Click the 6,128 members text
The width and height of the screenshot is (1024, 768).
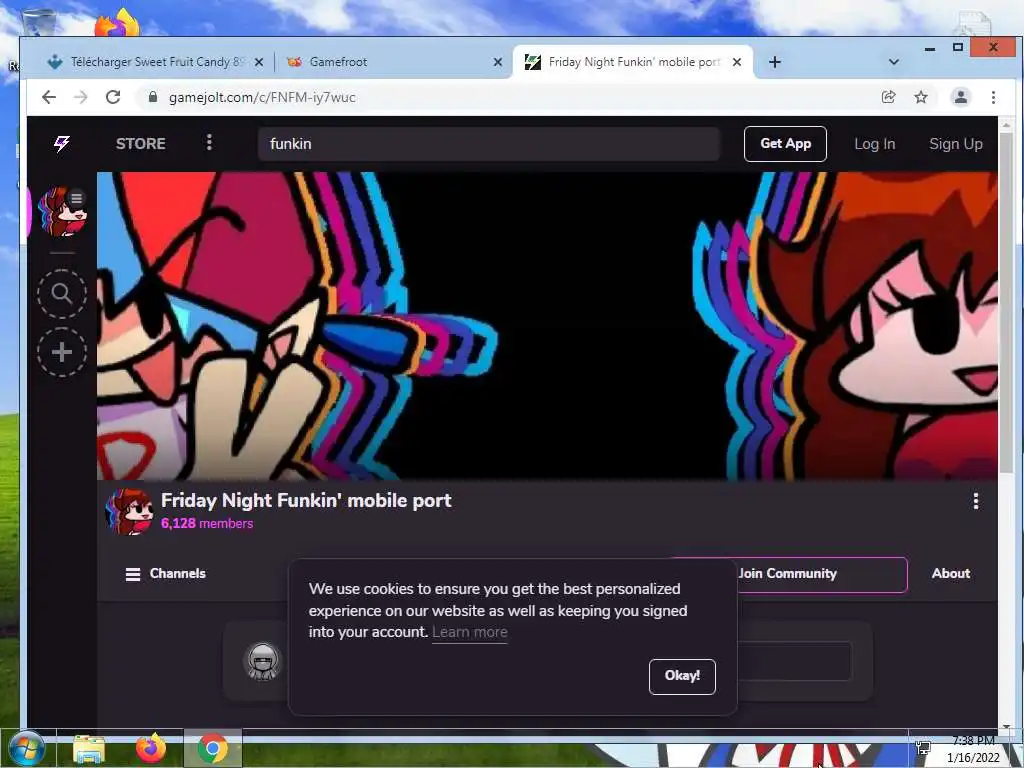[x=206, y=523]
